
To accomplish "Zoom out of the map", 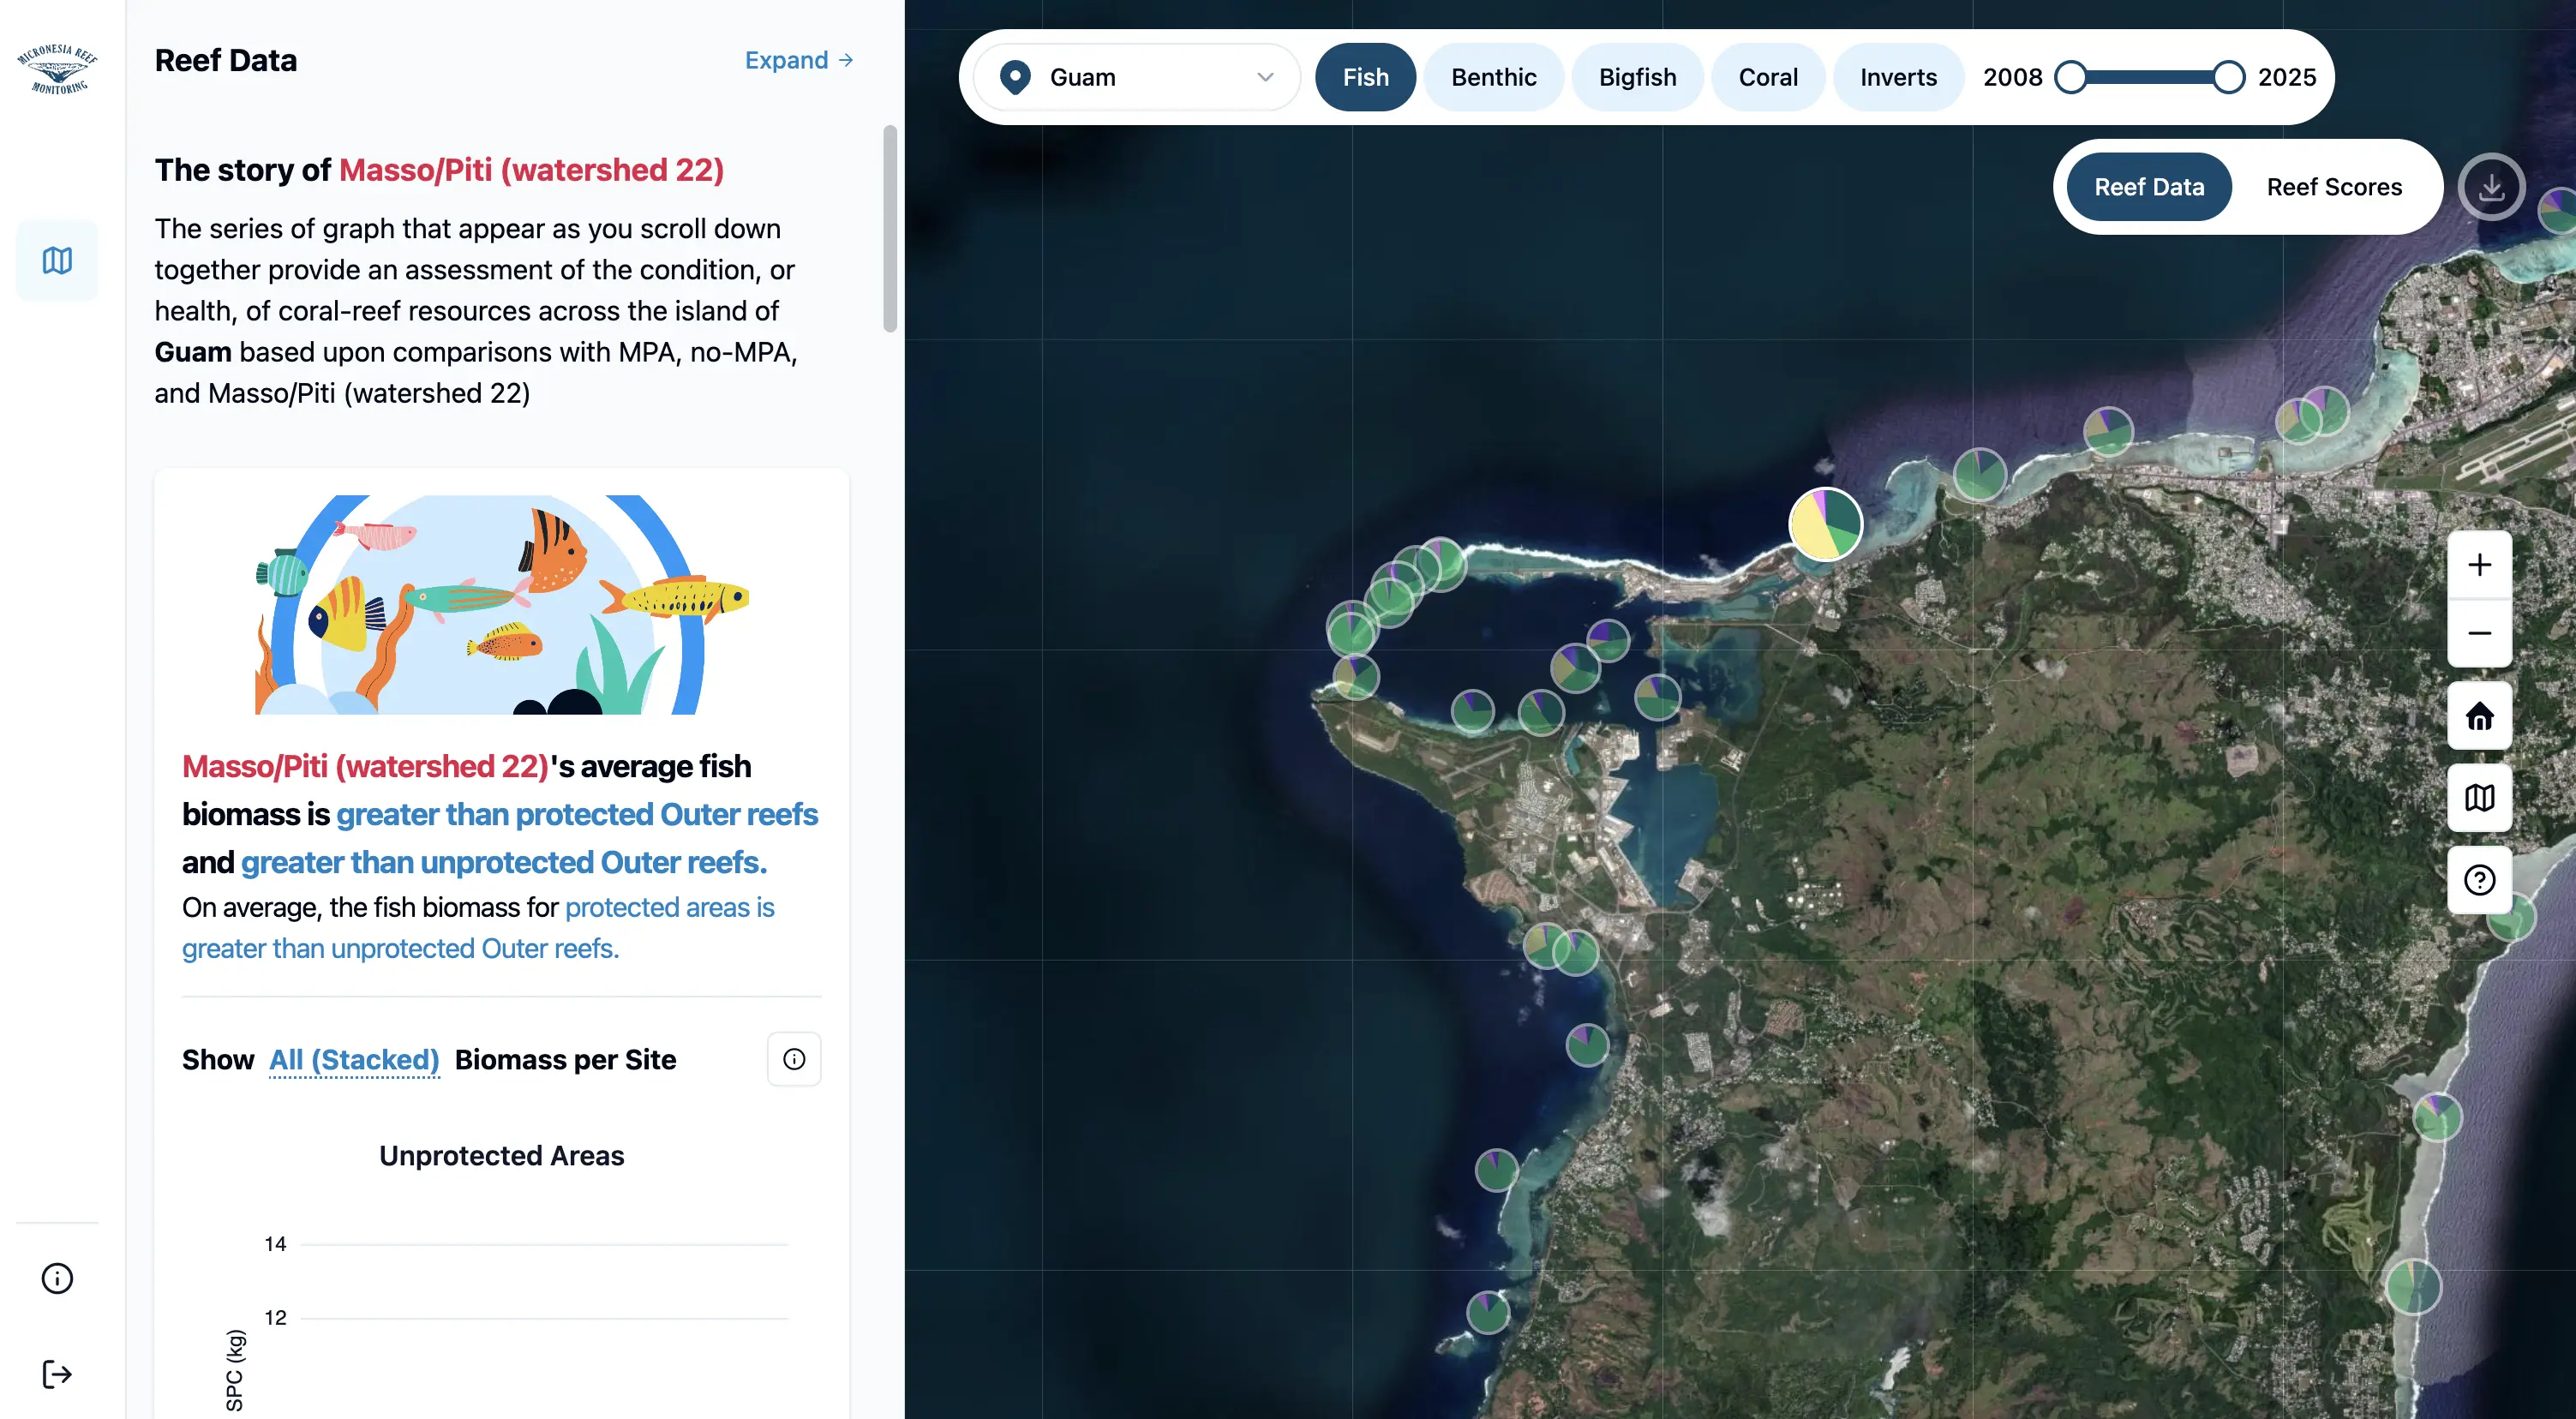I will 2479,633.
